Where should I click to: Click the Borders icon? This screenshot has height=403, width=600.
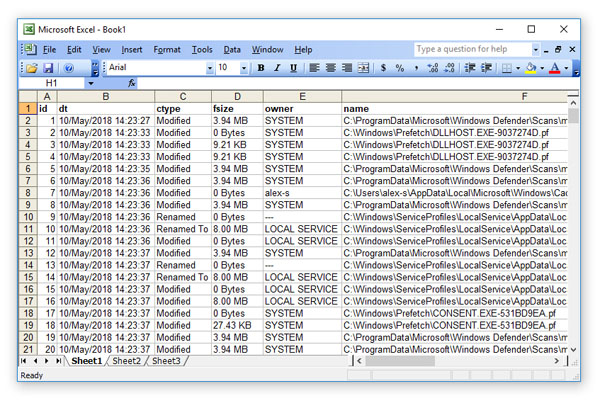click(507, 68)
